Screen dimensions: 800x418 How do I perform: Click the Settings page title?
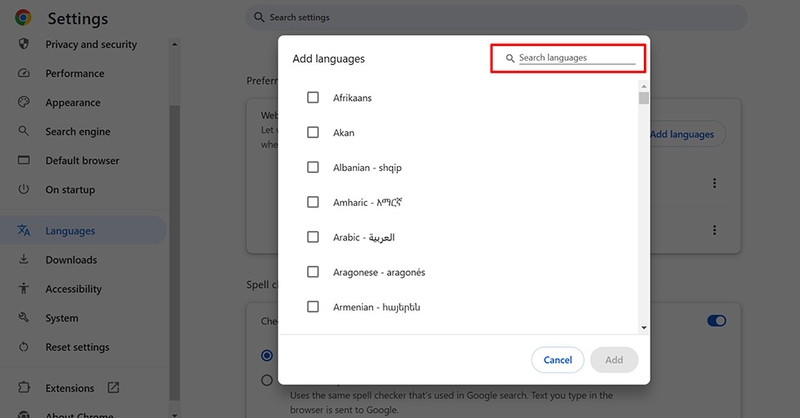(x=78, y=18)
